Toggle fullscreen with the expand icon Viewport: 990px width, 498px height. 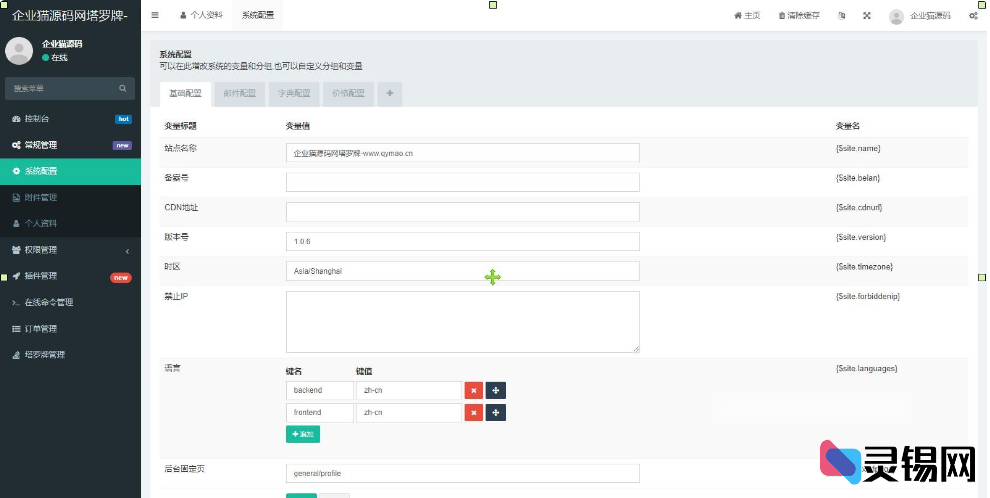(x=867, y=15)
